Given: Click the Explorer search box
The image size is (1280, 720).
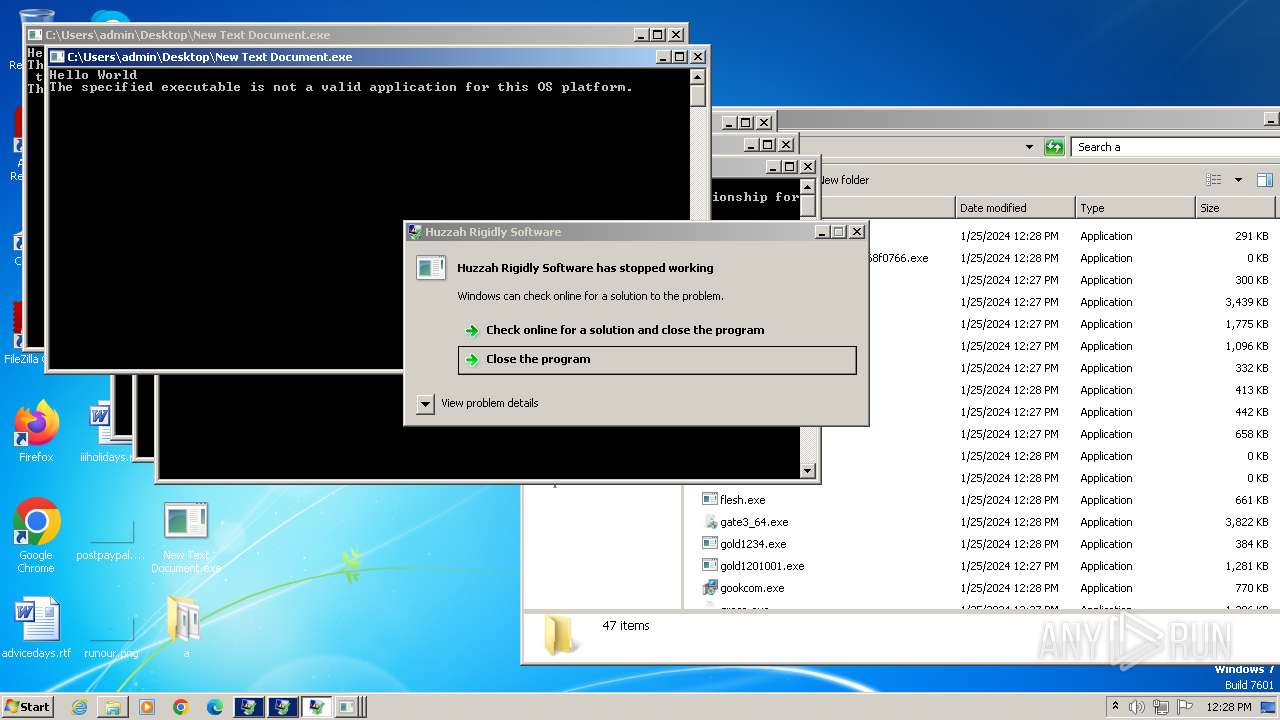Looking at the screenshot, I should pos(1175,147).
